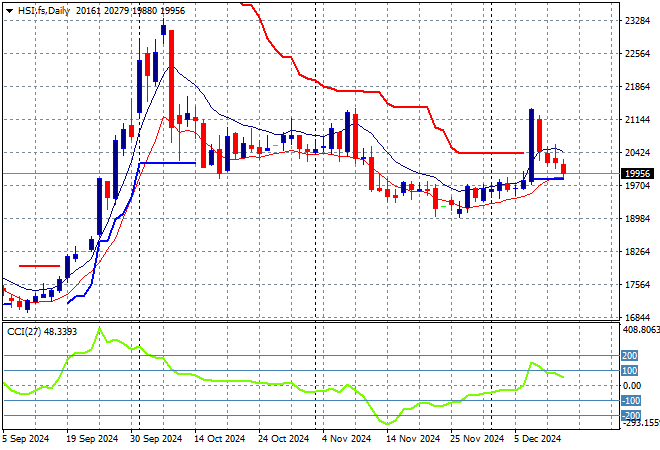Select the 14 Oct 2024 date label
The height and width of the screenshot is (450, 660).
pyautogui.click(x=220, y=438)
